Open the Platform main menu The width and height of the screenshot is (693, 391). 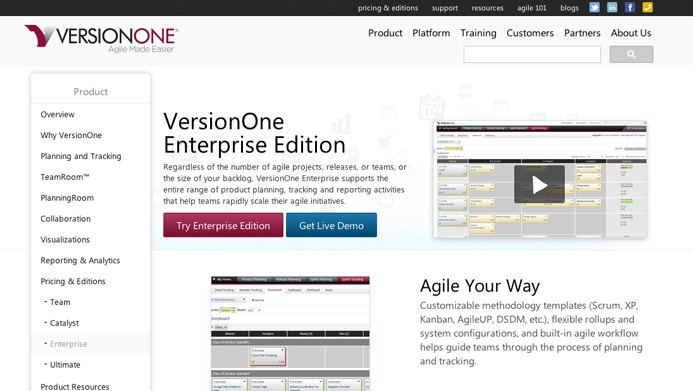point(431,33)
